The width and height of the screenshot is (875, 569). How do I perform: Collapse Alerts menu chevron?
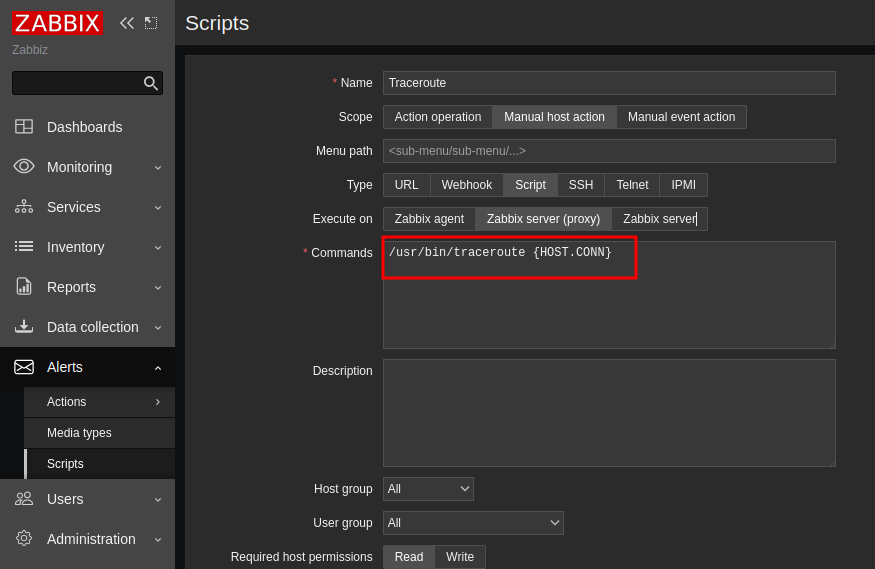[158, 368]
